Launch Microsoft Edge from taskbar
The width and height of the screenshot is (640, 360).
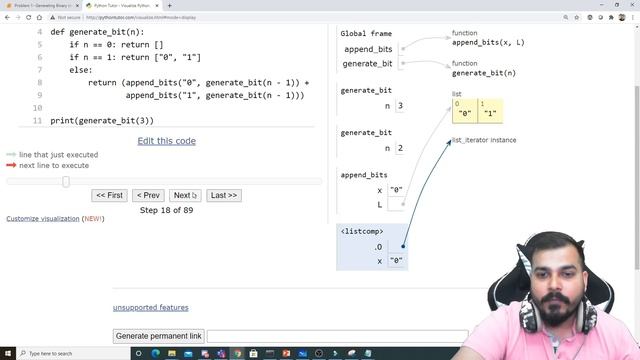[156, 353]
